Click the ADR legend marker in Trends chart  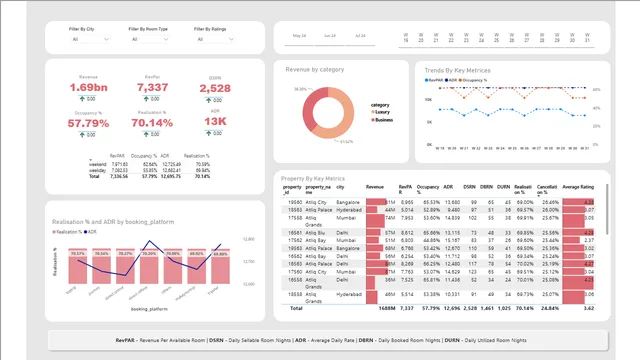(x=447, y=80)
